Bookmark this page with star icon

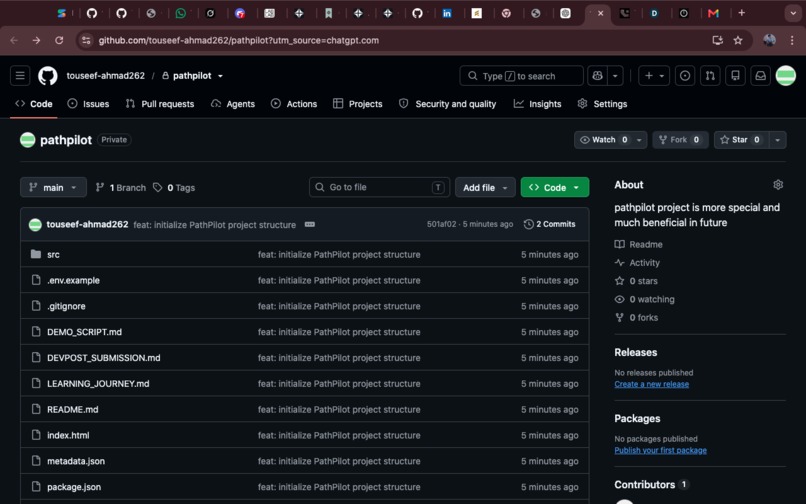click(x=738, y=40)
